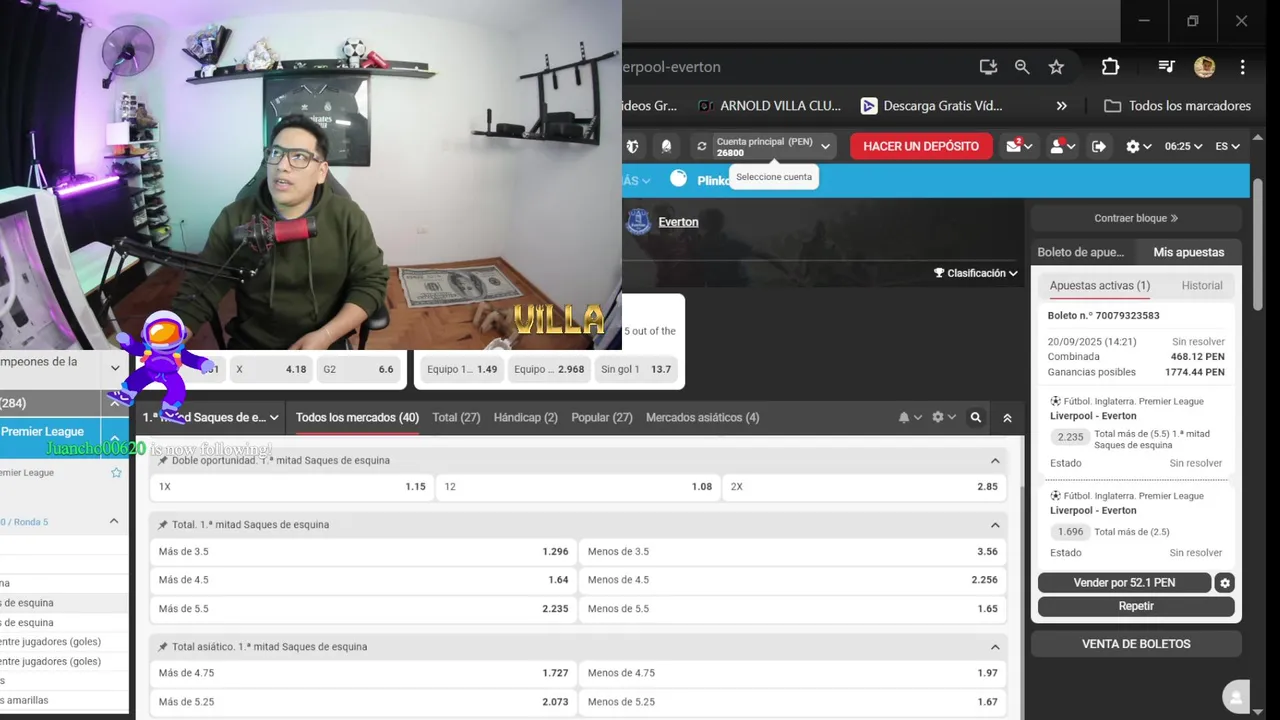The height and width of the screenshot is (720, 1280).
Task: Select Más de 4.75 odds 1.727
Action: point(363,674)
